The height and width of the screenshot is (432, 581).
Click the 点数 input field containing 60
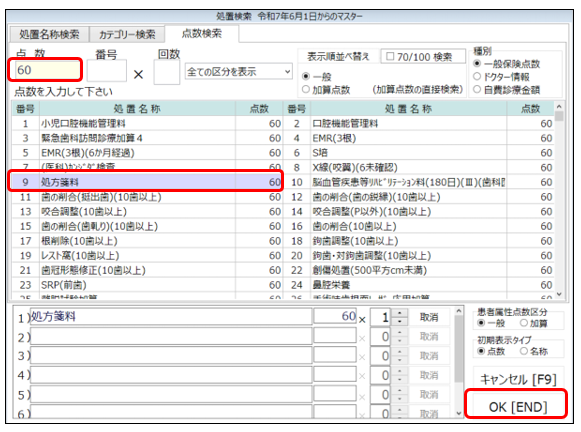pyautogui.click(x=47, y=70)
